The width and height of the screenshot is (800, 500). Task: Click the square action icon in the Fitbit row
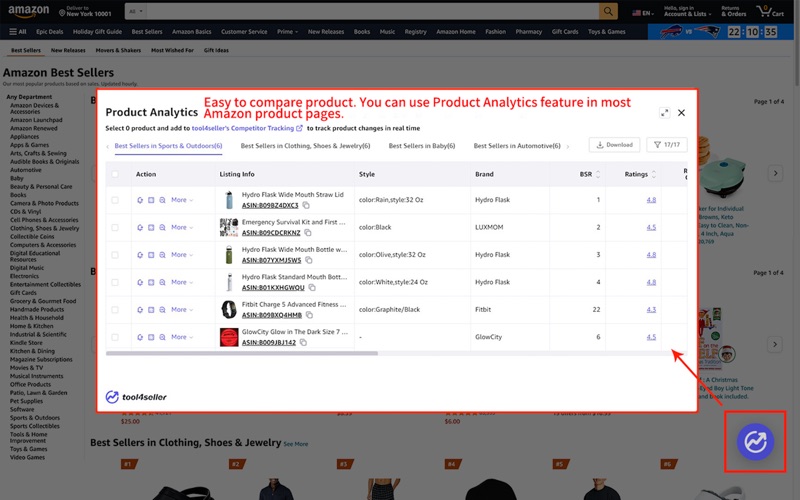coord(151,310)
